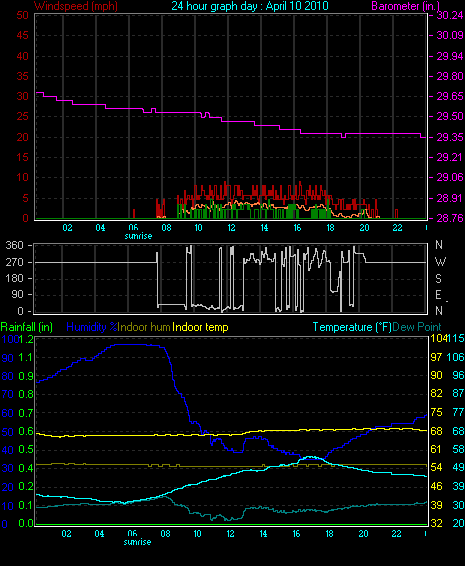
Task: Click the 'Windspeed (mph)' red axis title
Action: [76, 6]
